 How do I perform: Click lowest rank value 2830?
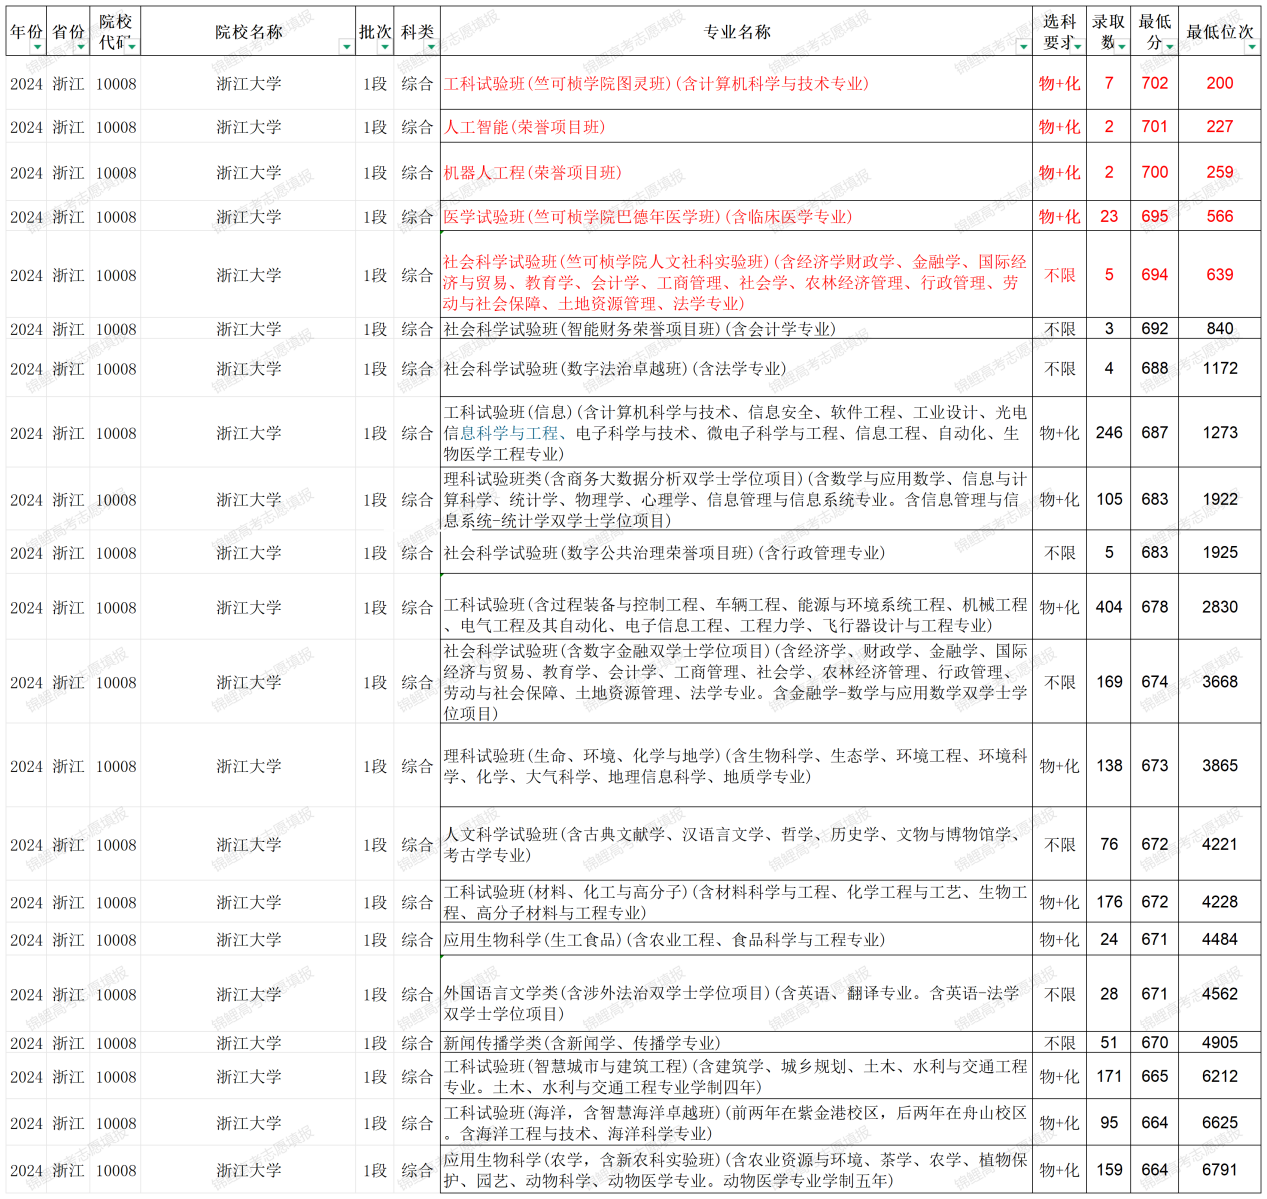[x=1220, y=607]
